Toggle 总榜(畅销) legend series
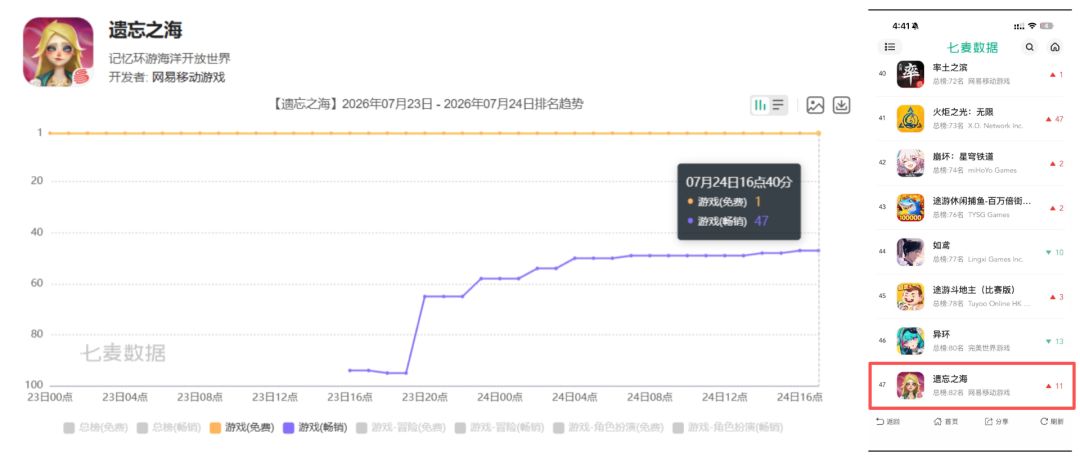 169,427
